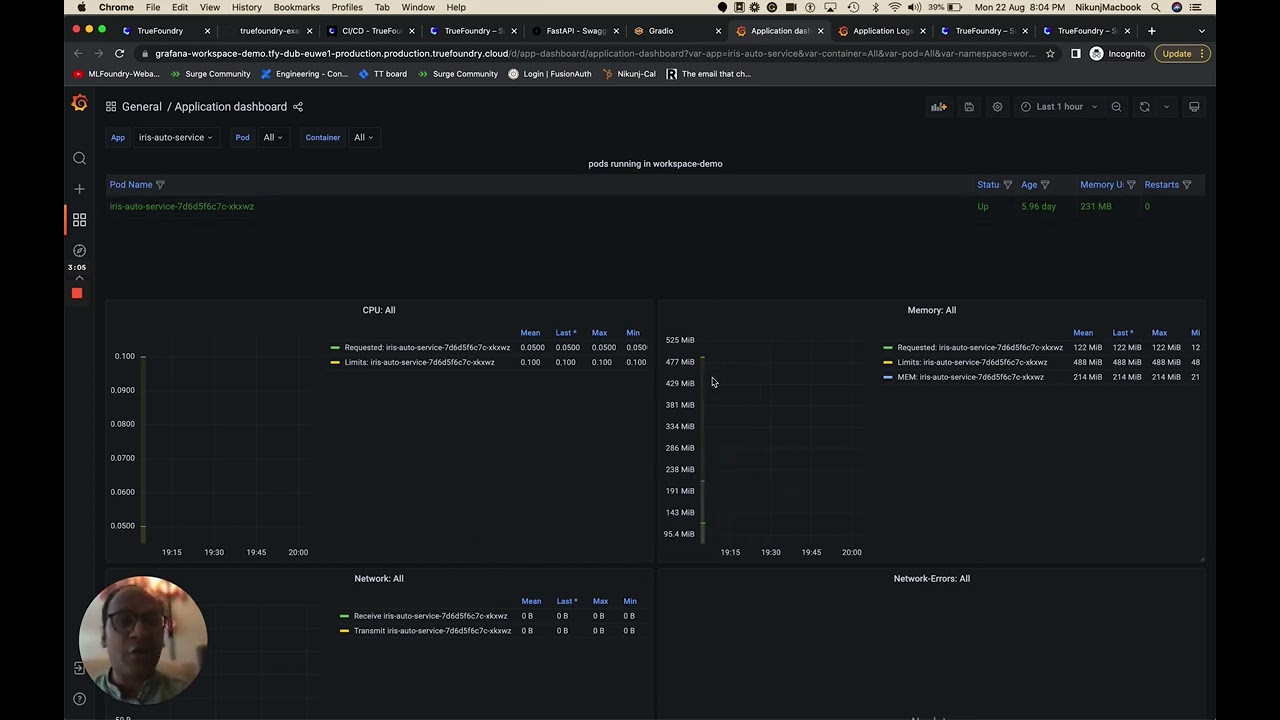Open the Memory: All panel title menu
Image resolution: width=1280 pixels, height=720 pixels.
coord(931,310)
